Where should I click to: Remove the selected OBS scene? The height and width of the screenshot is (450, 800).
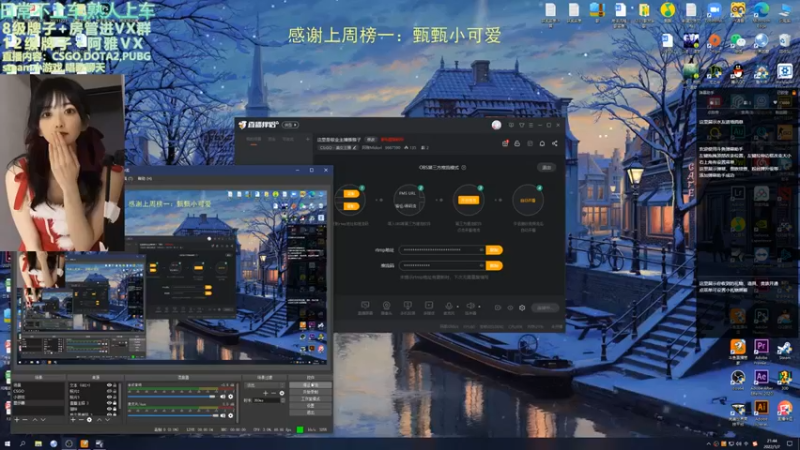25,419
